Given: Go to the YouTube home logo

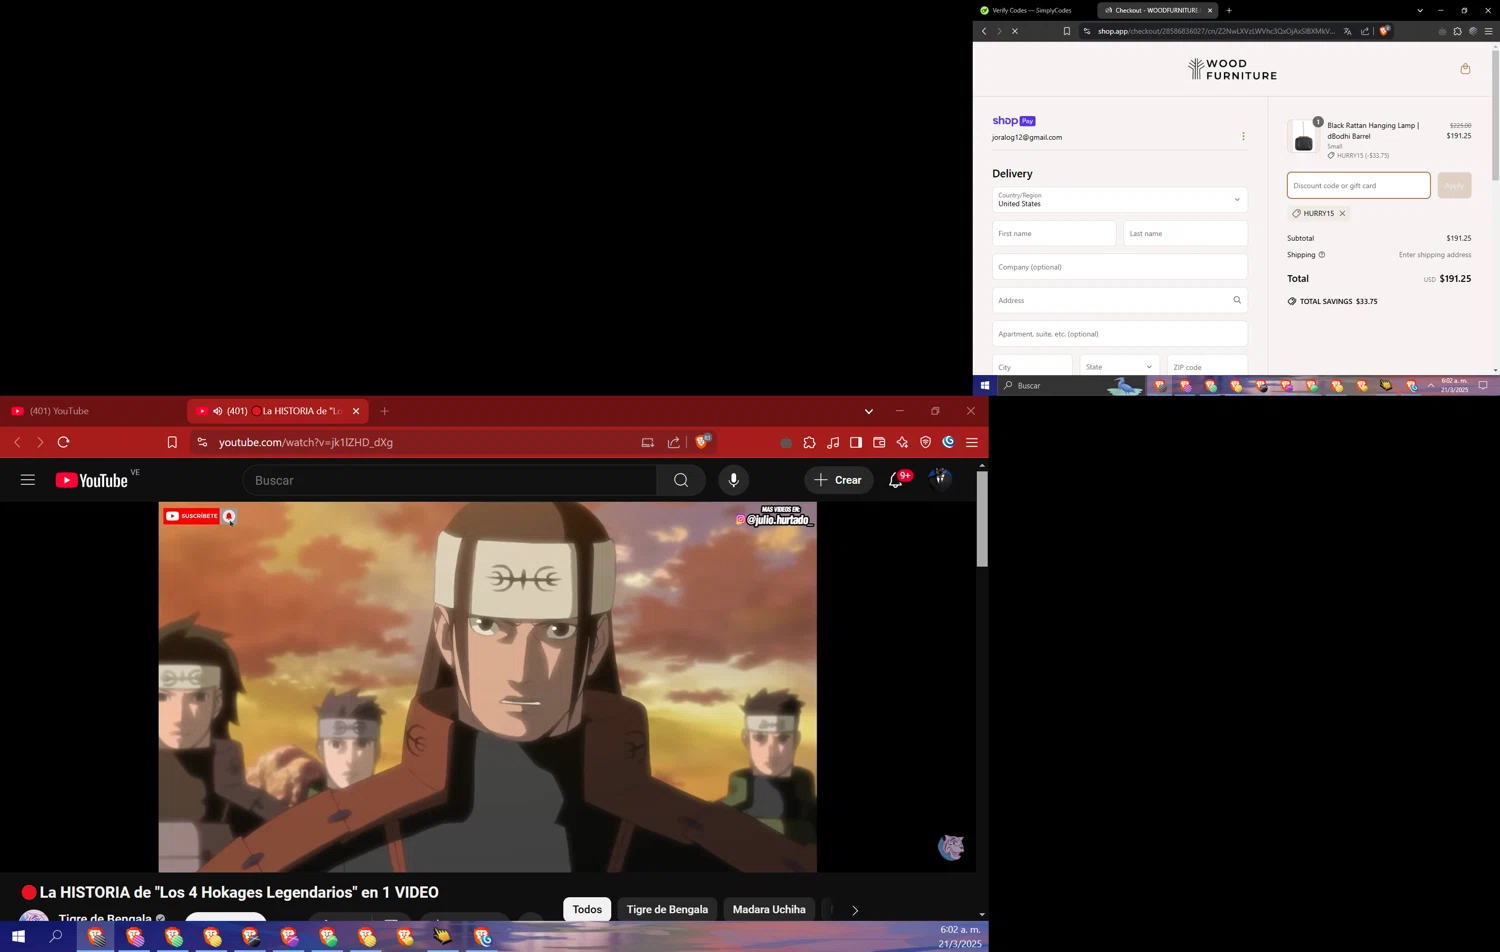Looking at the screenshot, I should coord(92,481).
